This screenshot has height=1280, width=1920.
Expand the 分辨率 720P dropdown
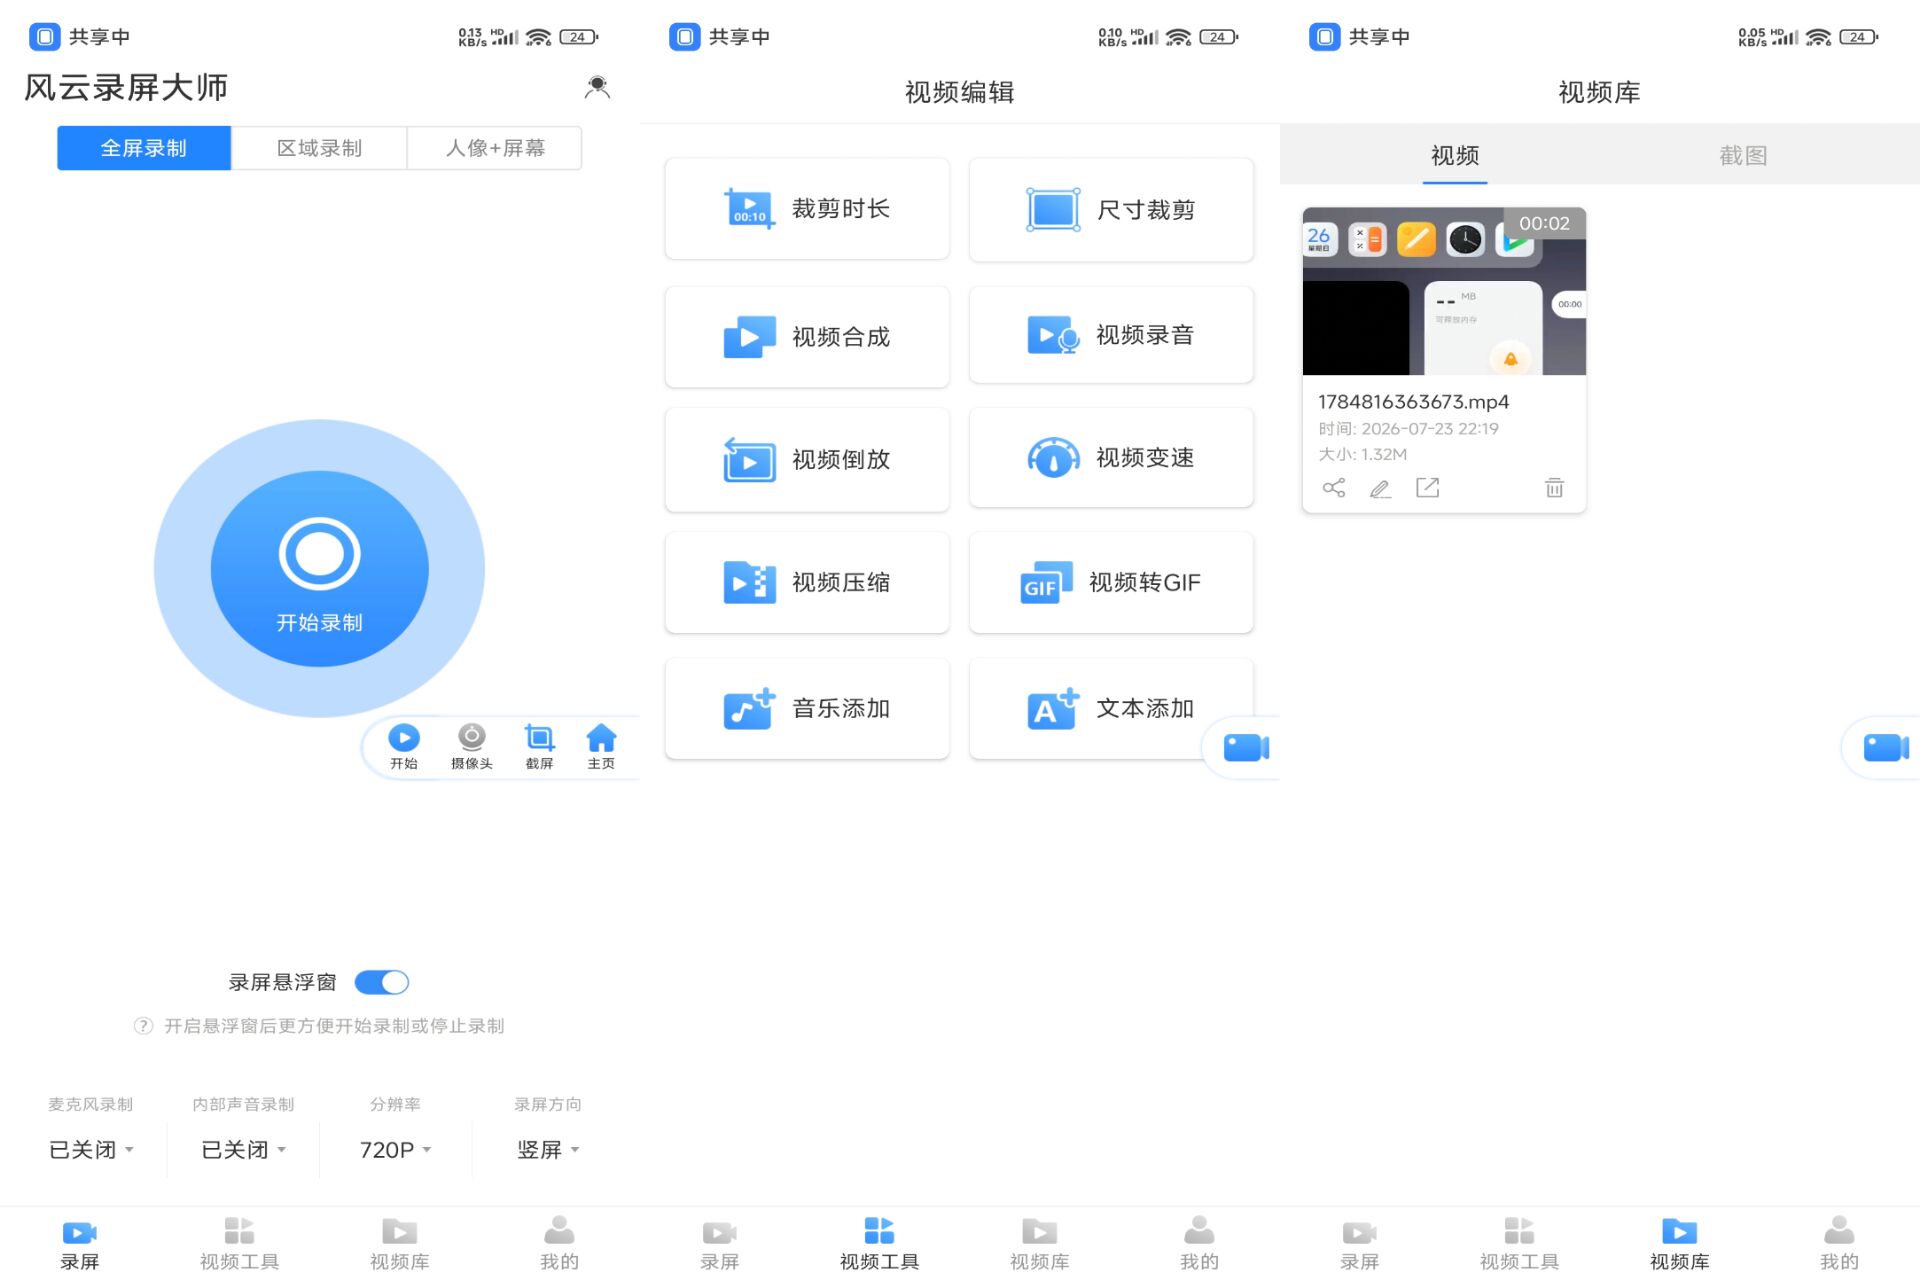[396, 1150]
